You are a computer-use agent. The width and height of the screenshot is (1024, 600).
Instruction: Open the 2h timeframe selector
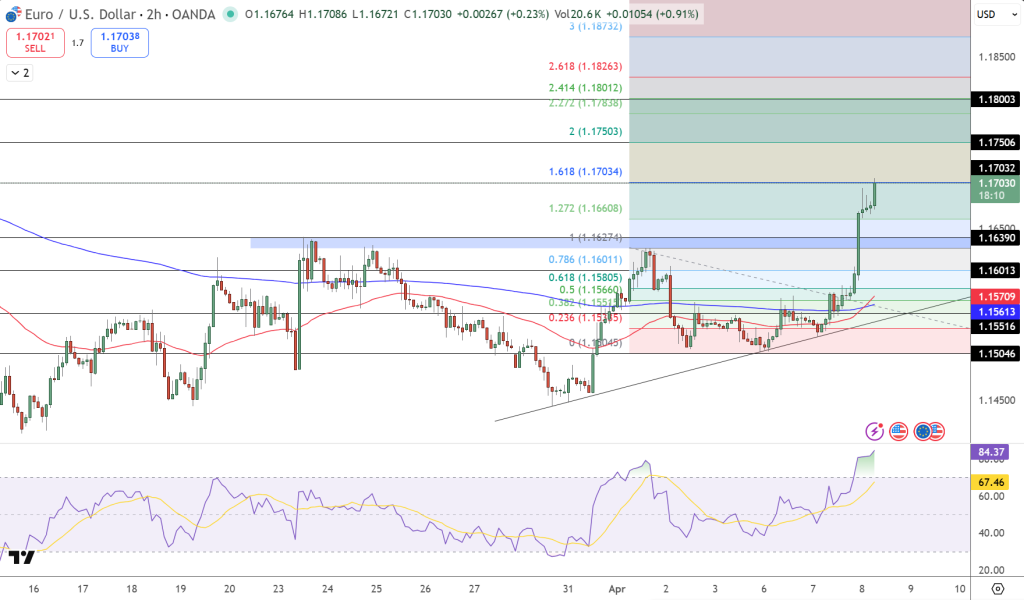152,14
